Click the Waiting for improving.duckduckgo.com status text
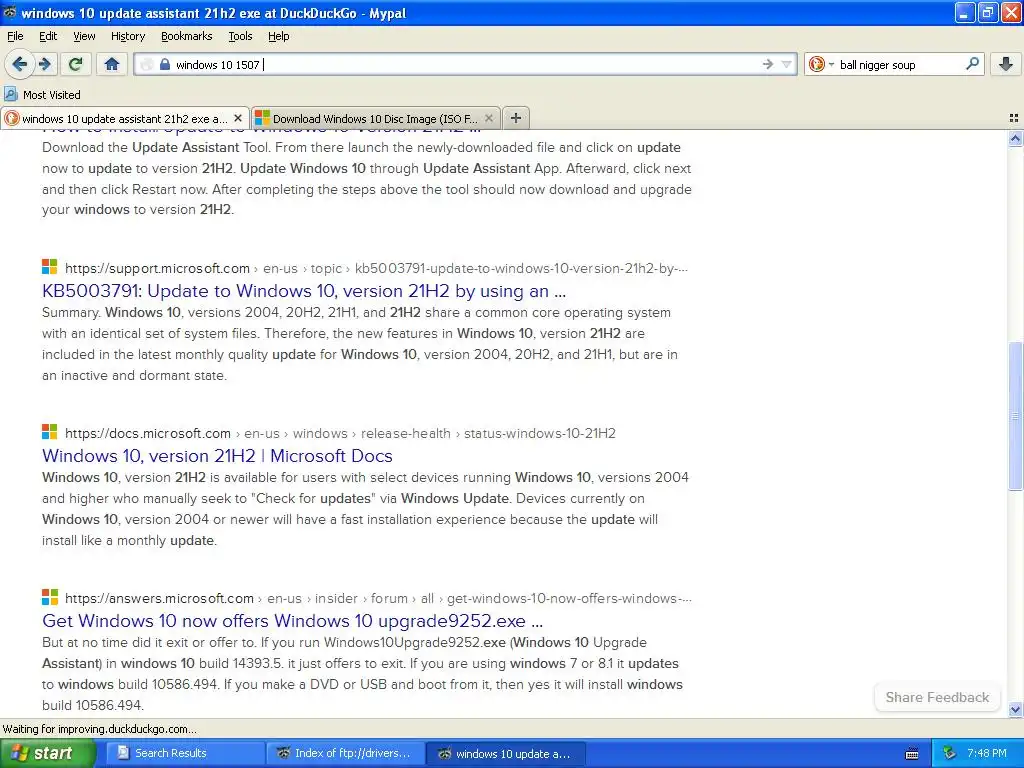 click(99, 729)
